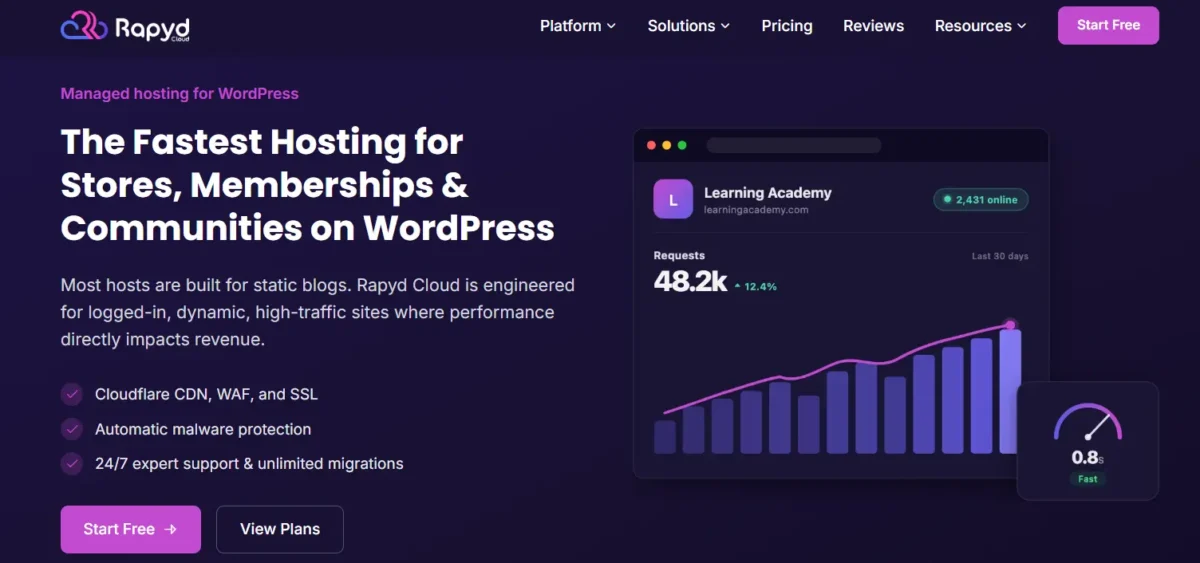Open the Platform dropdown menu

click(578, 26)
